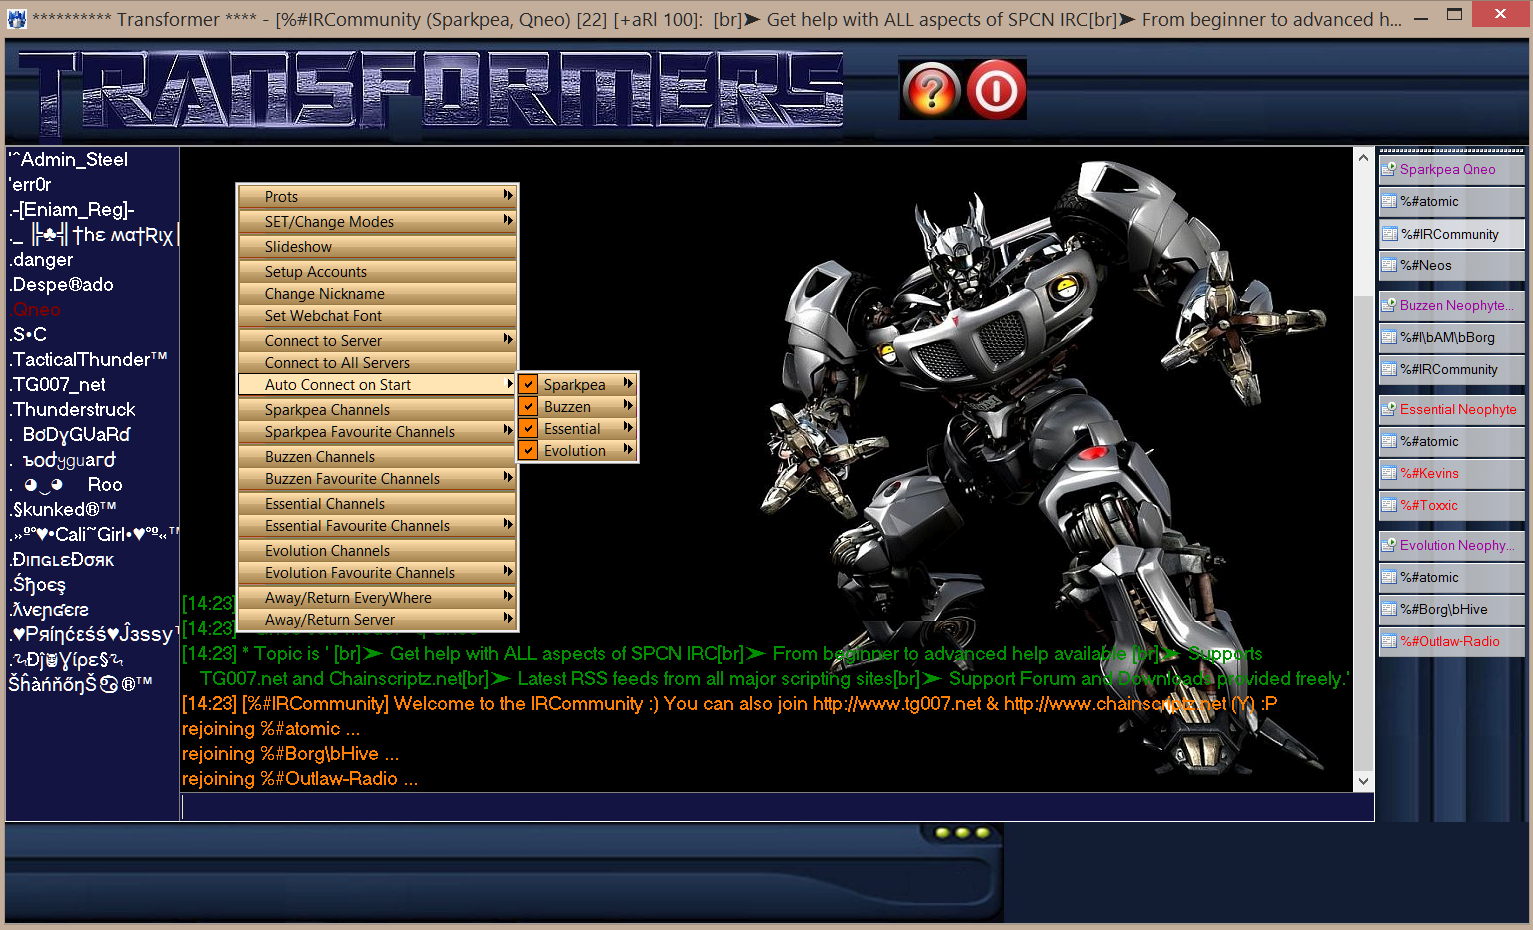Expand SET/Change Modes submenu
This screenshot has width=1533, height=930.
[x=508, y=221]
